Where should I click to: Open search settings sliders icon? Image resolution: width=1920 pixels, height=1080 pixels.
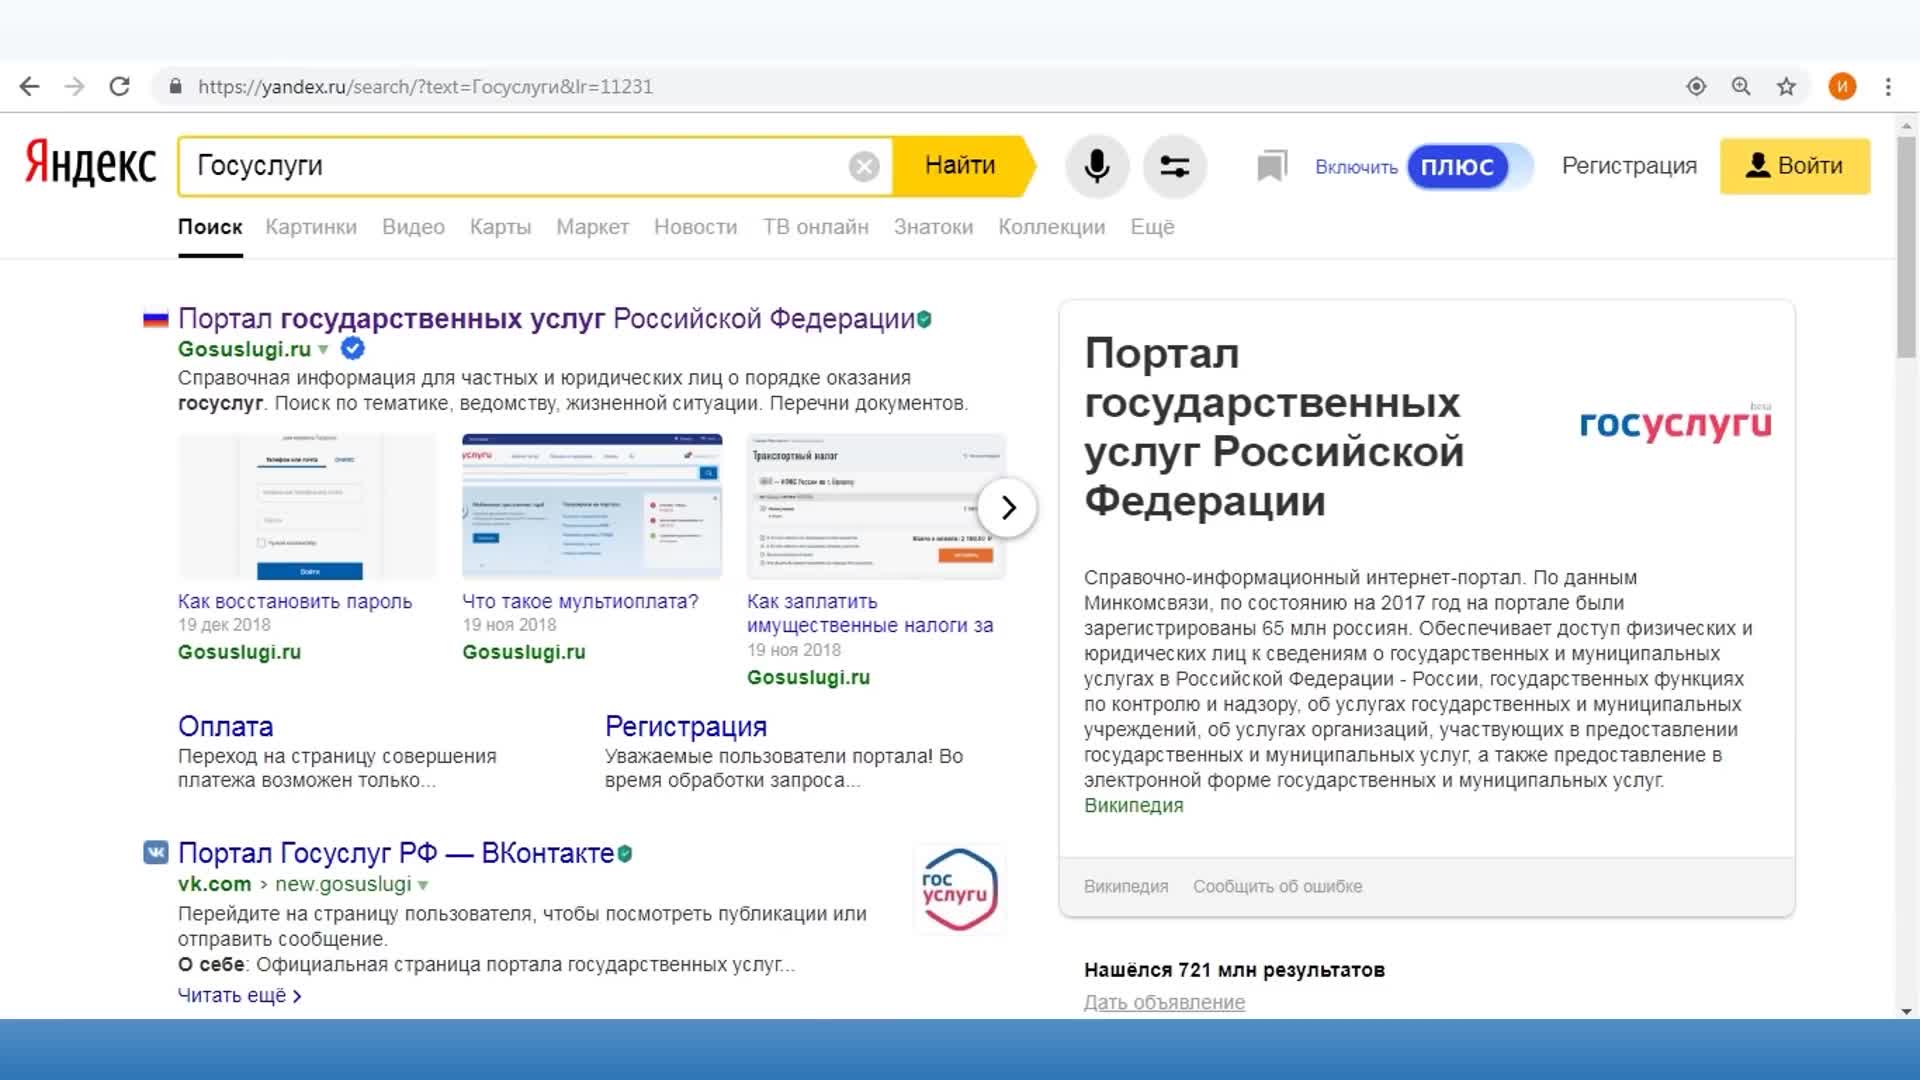(x=1174, y=166)
